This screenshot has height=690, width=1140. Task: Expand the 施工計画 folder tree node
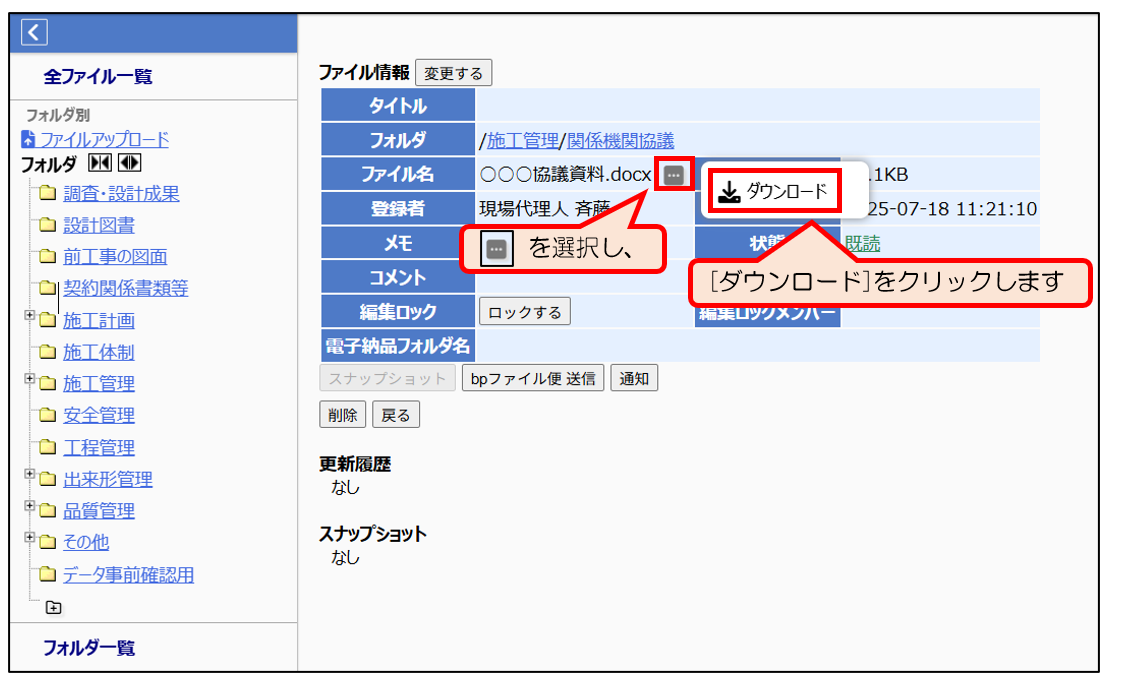click(30, 317)
